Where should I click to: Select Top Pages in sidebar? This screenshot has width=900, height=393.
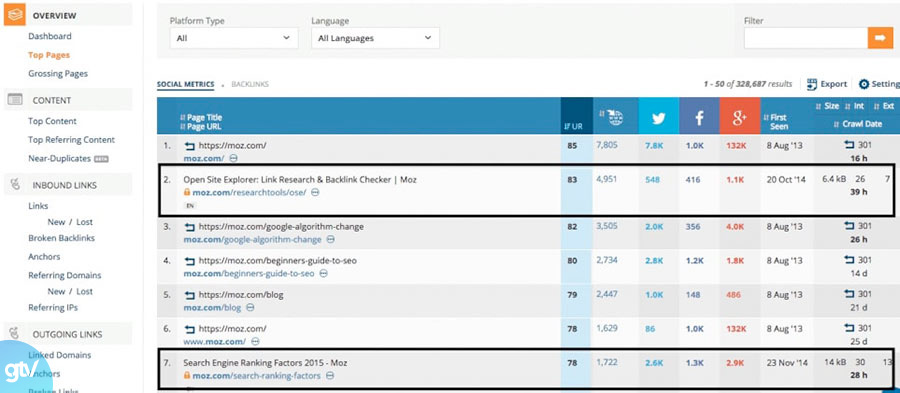(49, 55)
